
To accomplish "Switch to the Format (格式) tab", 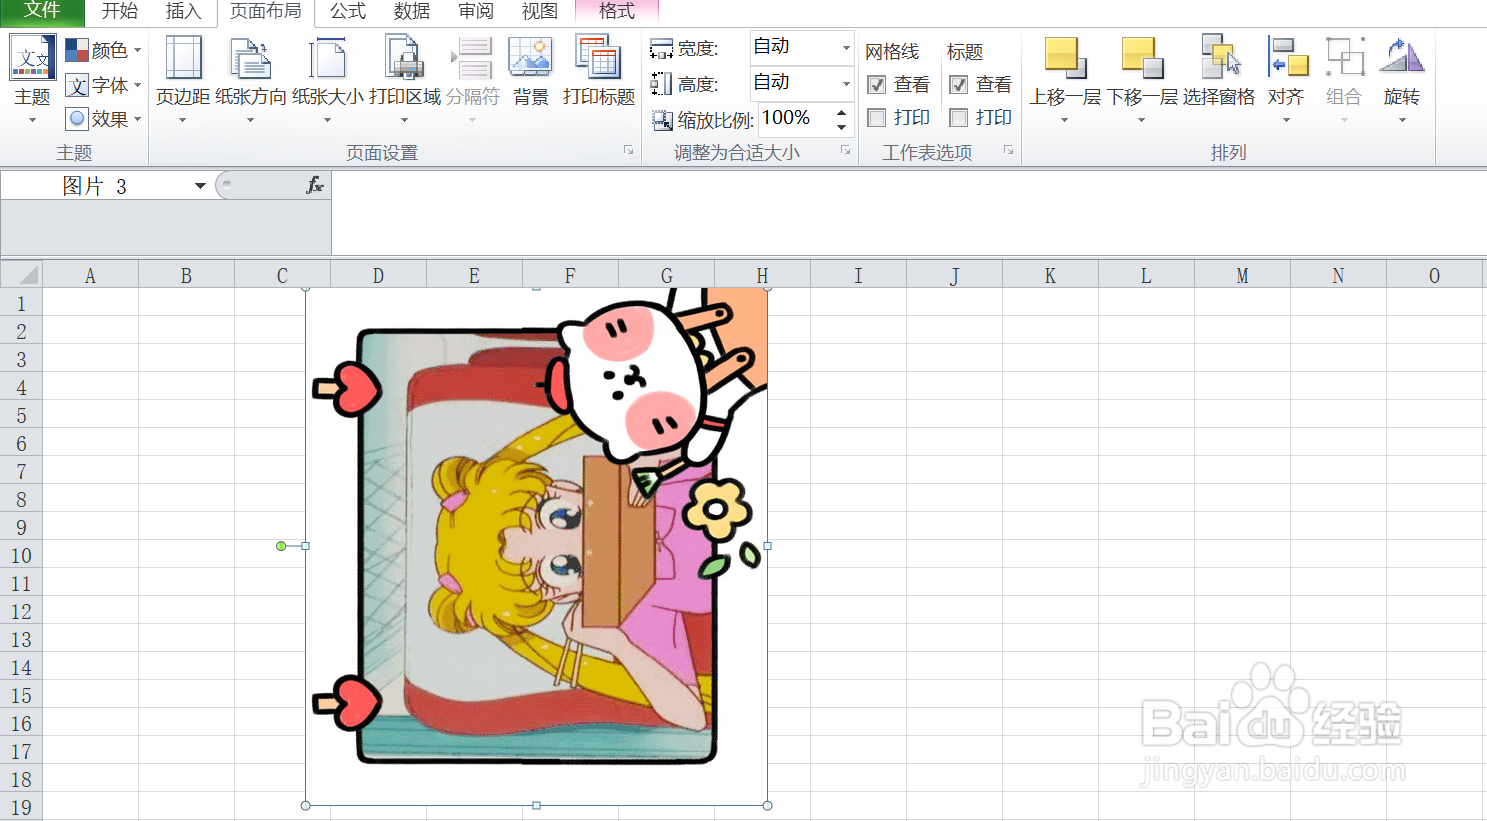I will pyautogui.click(x=617, y=11).
